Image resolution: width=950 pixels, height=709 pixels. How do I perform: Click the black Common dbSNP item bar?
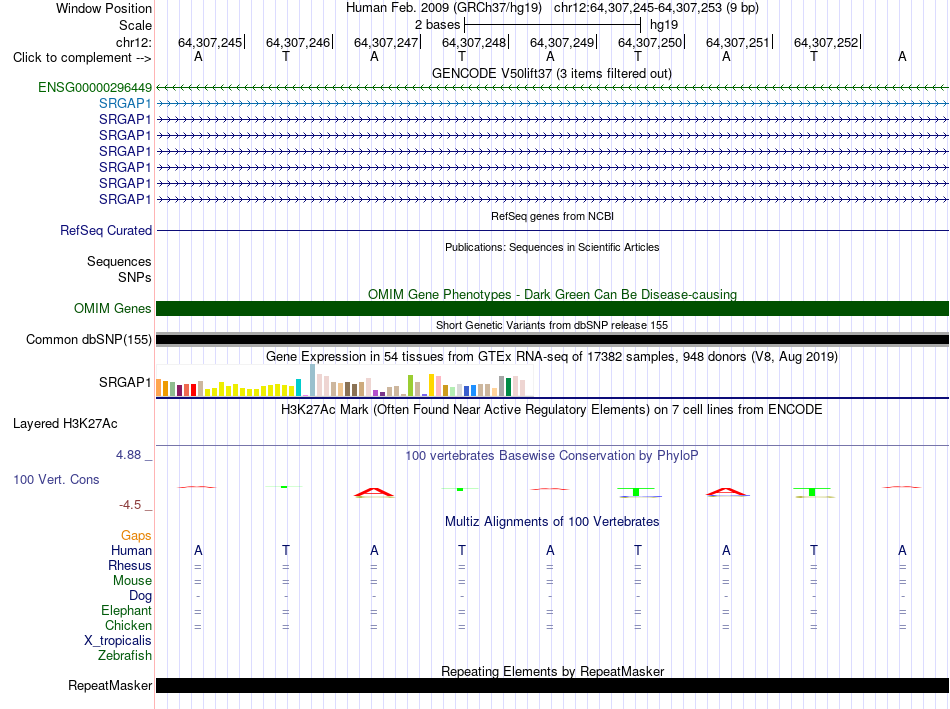click(x=552, y=339)
